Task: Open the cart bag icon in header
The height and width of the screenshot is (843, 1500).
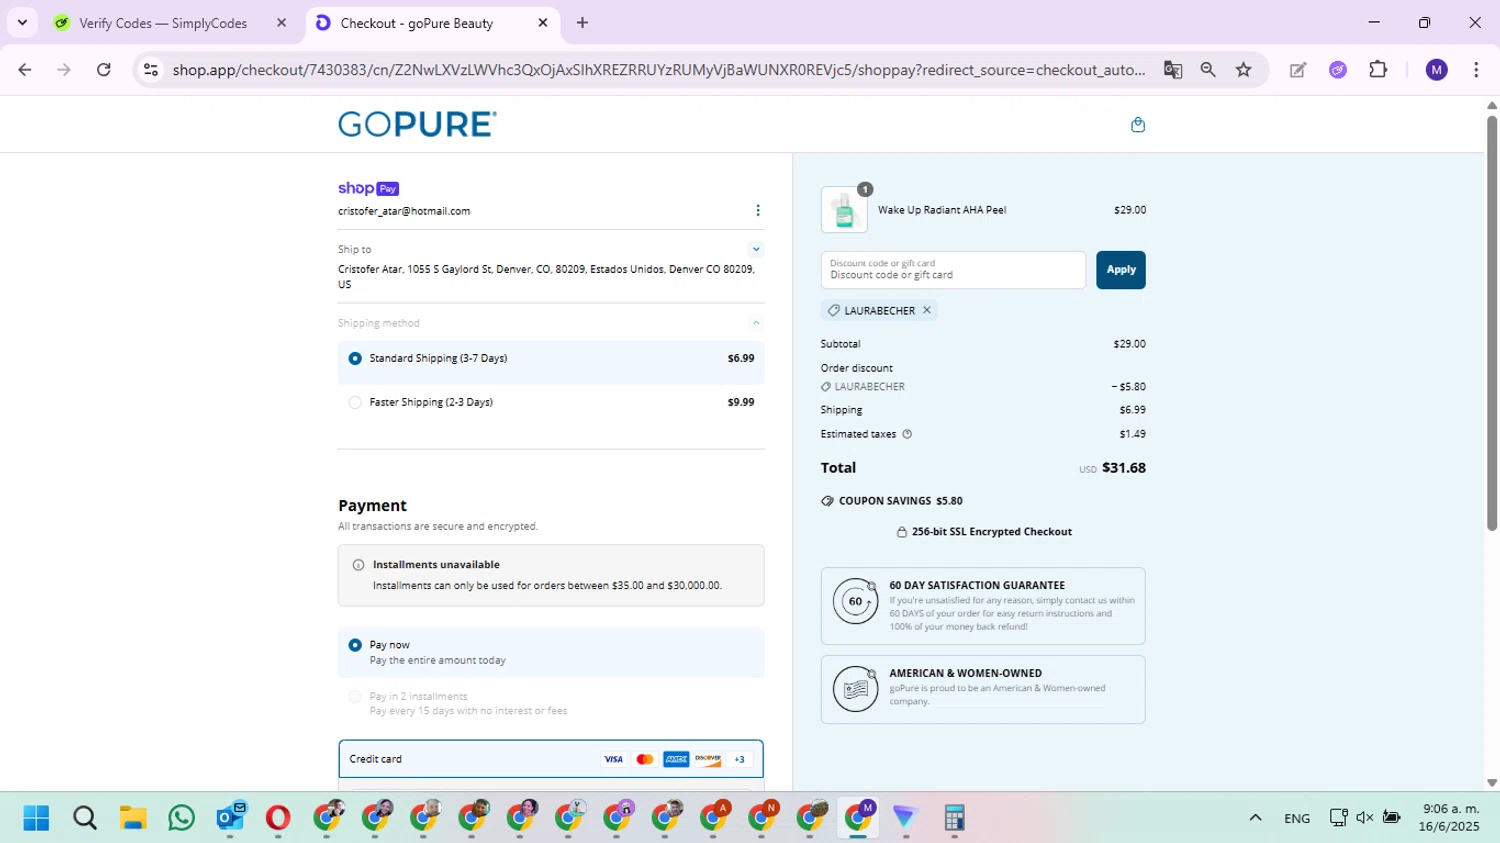Action: point(1137,125)
